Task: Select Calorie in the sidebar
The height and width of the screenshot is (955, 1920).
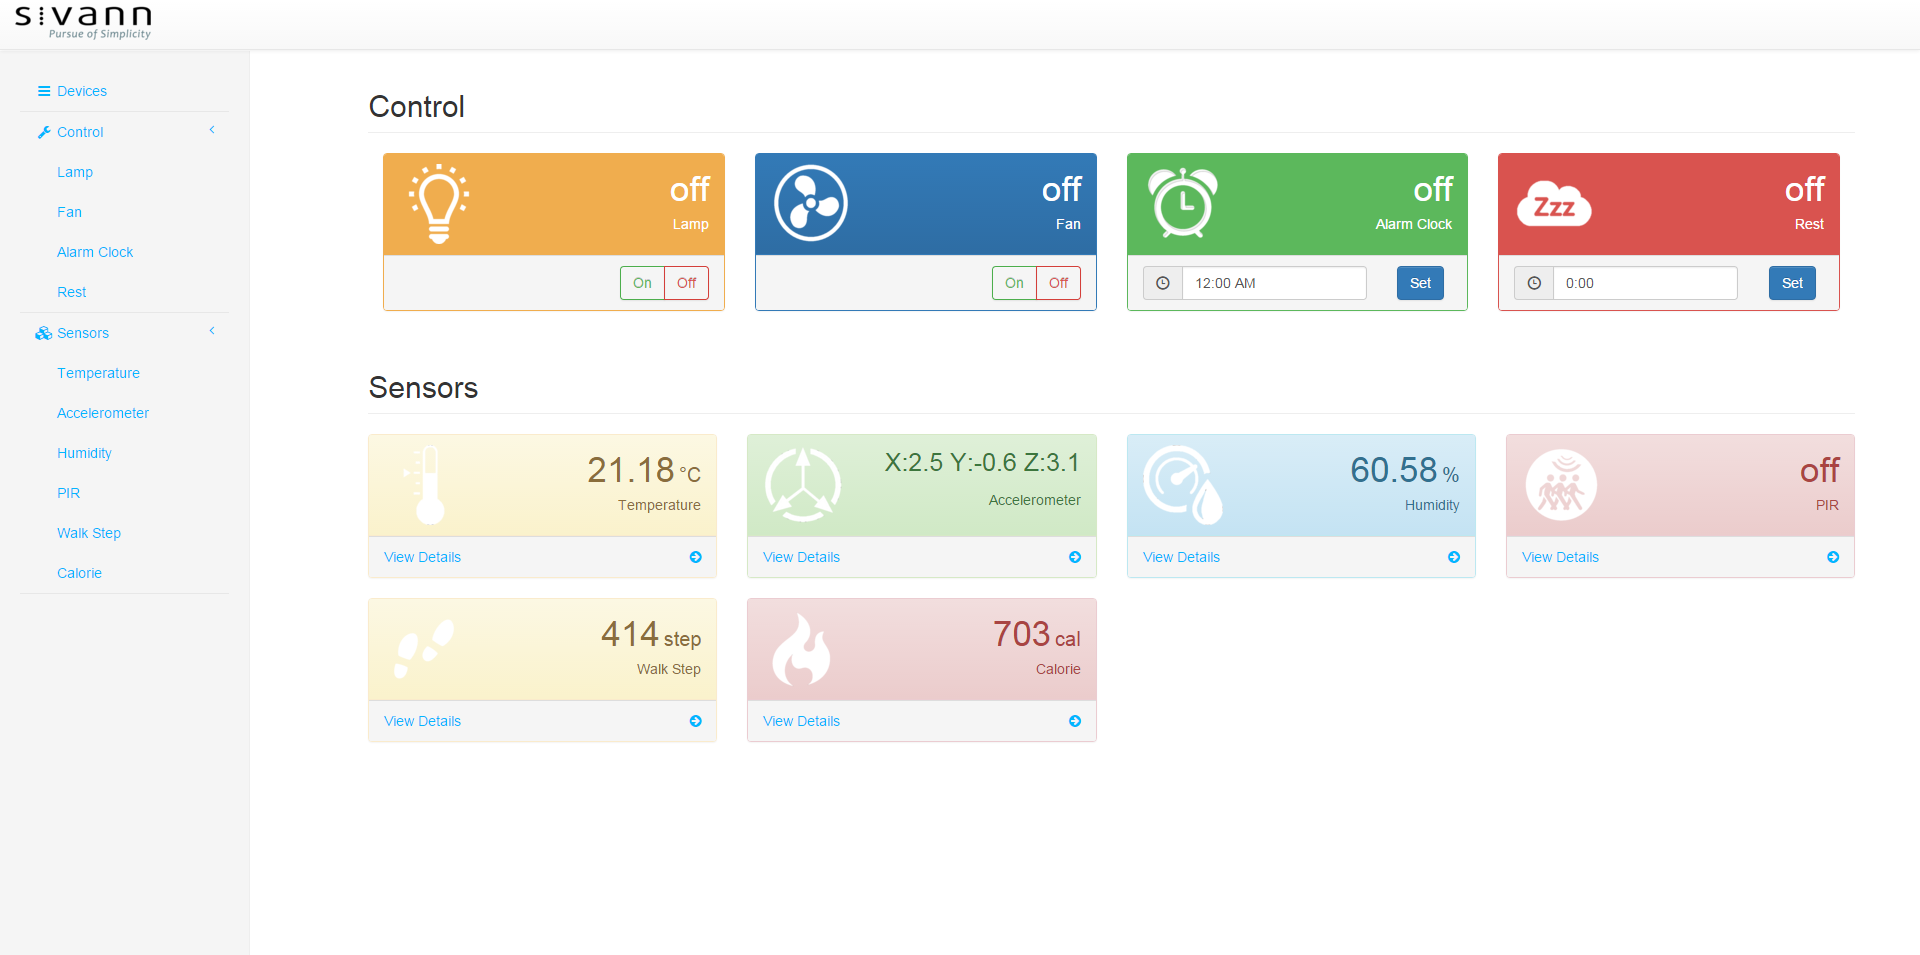Action: pos(79,573)
